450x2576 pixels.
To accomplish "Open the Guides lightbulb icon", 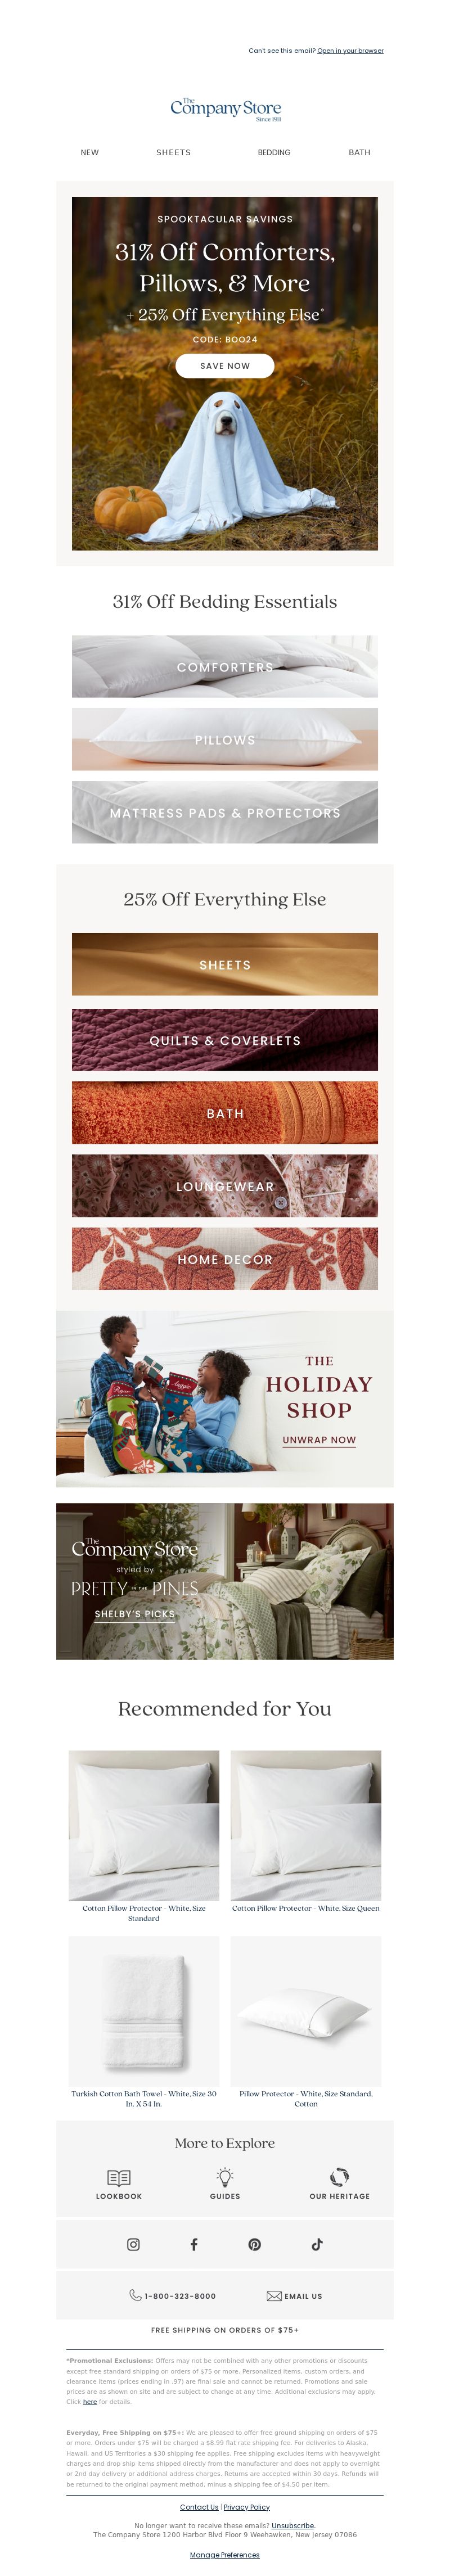I will point(225,2177).
